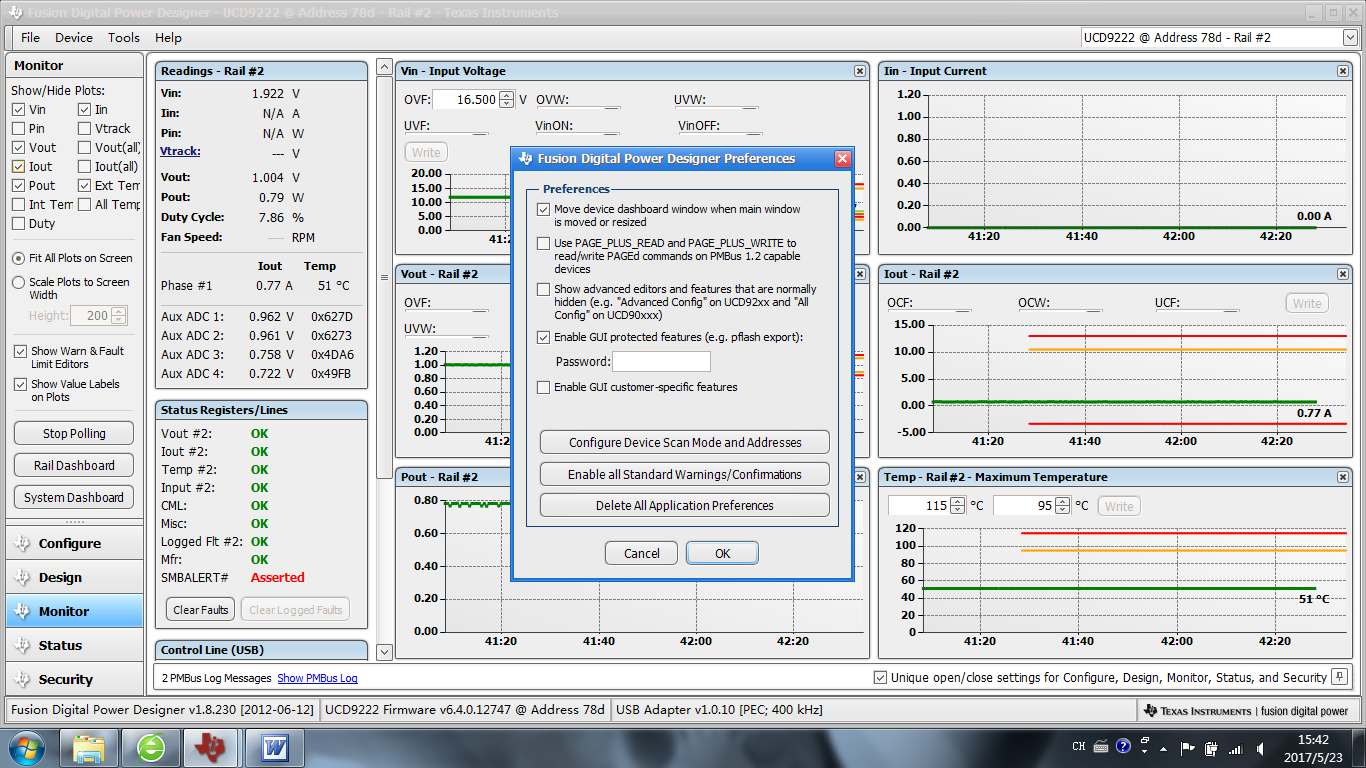The height and width of the screenshot is (768, 1366).
Task: Open the device rail selector dropdown
Action: pos(1349,37)
